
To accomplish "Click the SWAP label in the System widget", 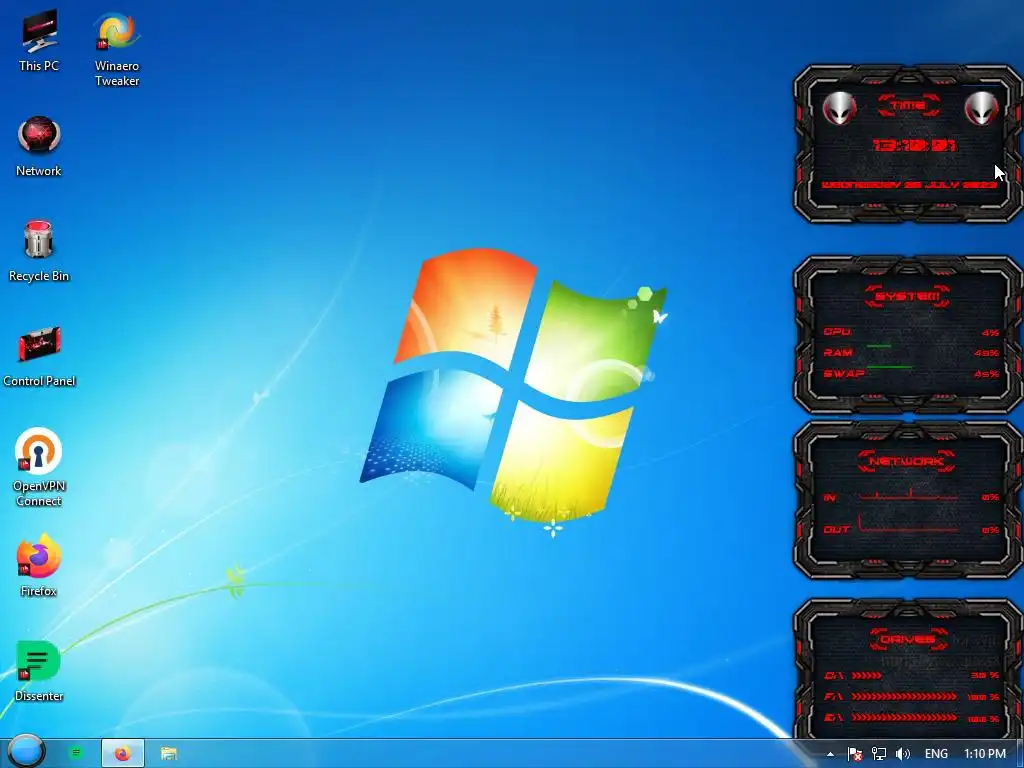I will click(844, 374).
